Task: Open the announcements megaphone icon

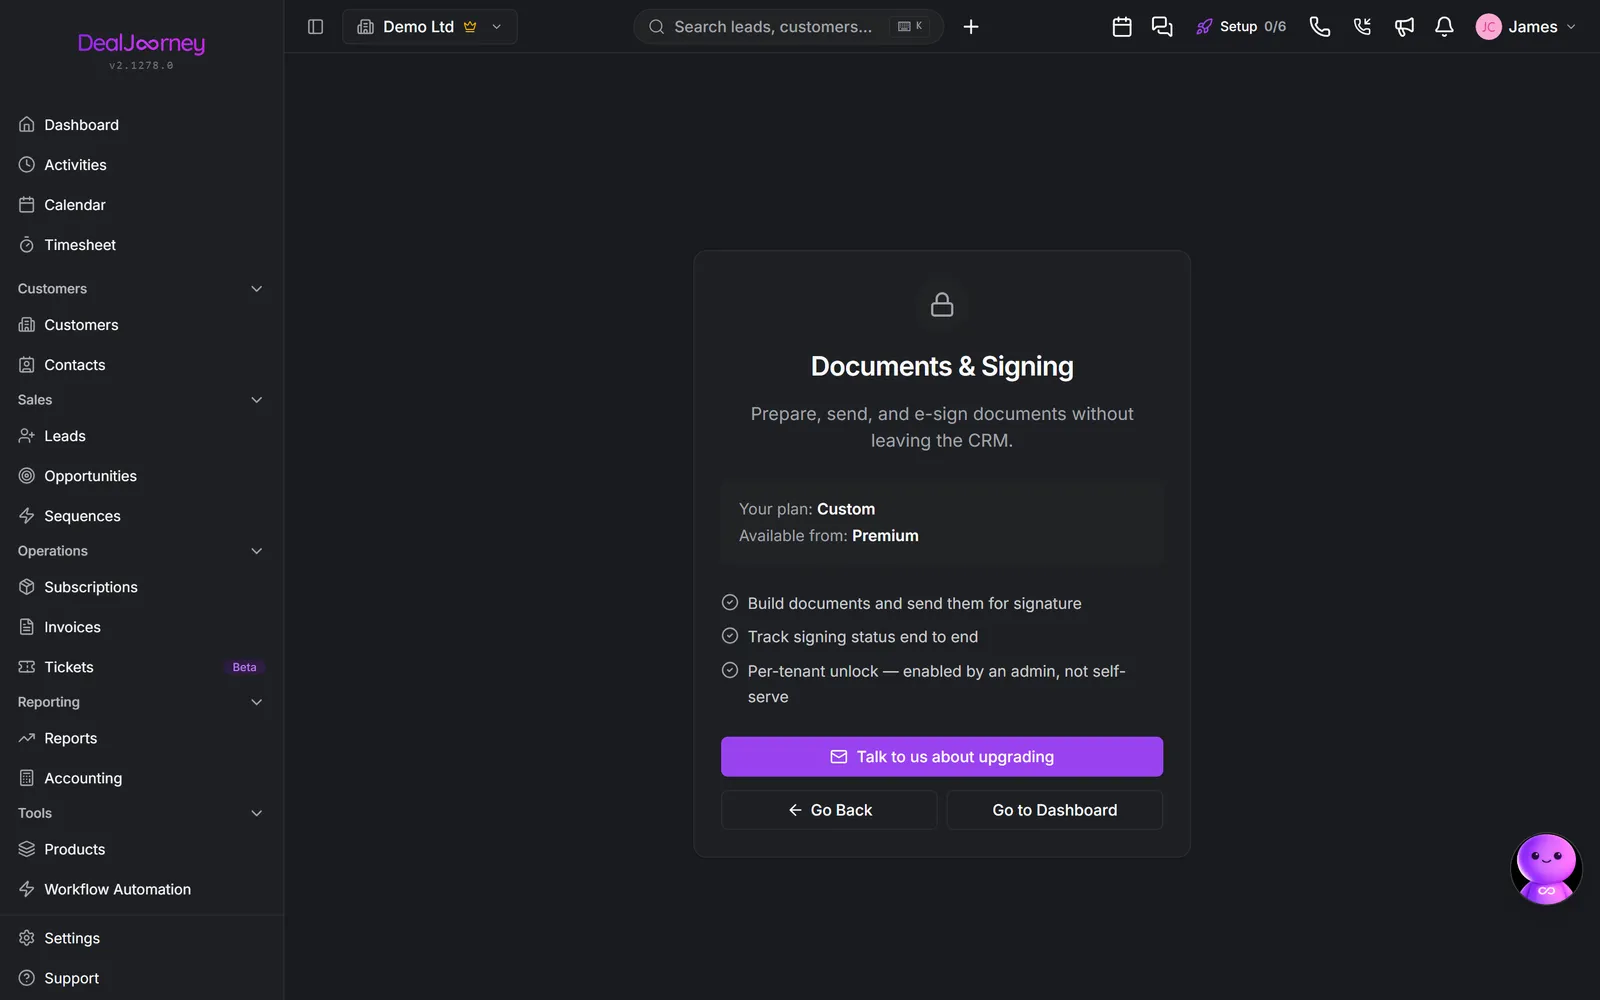Action: [x=1404, y=27]
